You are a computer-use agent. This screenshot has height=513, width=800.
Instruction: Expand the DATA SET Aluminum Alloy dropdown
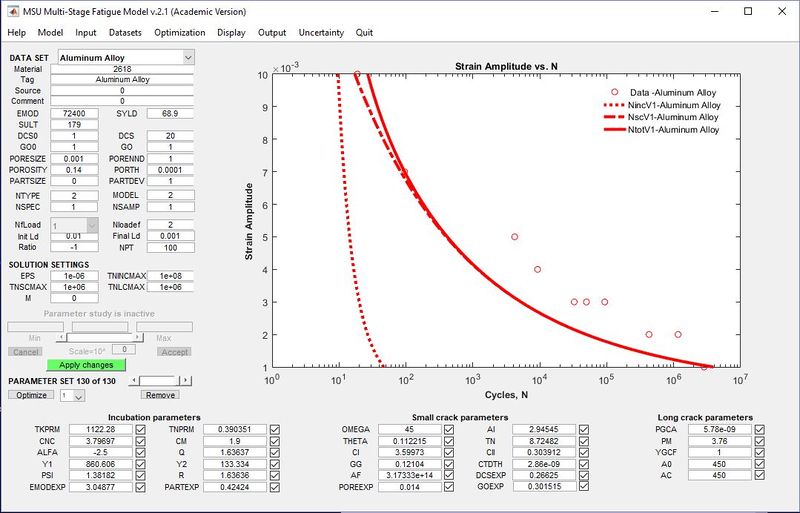(x=187, y=58)
